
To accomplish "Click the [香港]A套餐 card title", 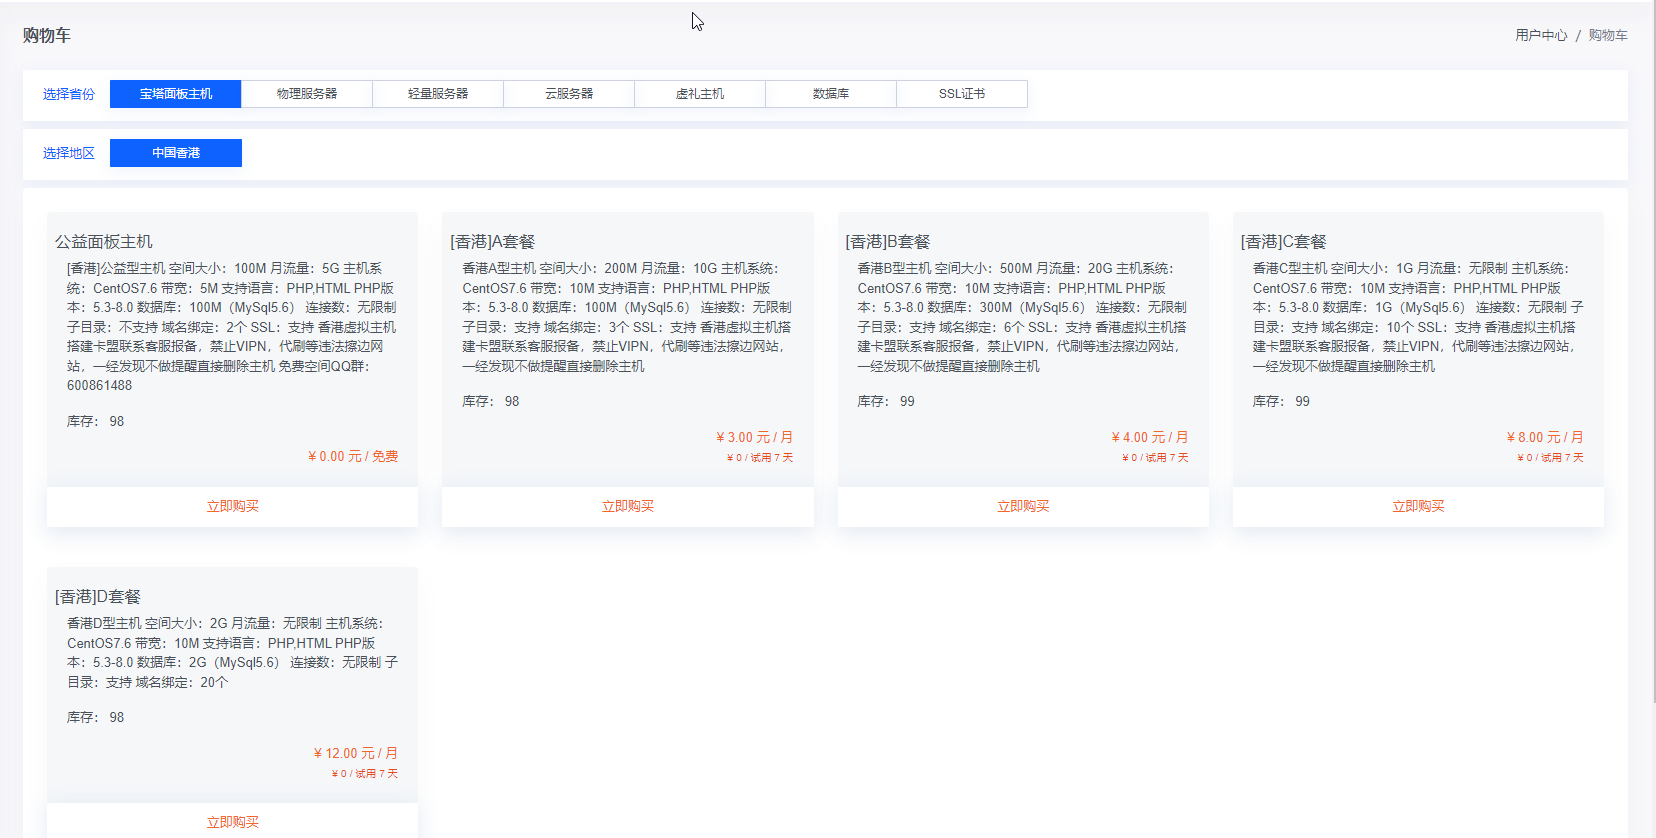I will point(493,242).
